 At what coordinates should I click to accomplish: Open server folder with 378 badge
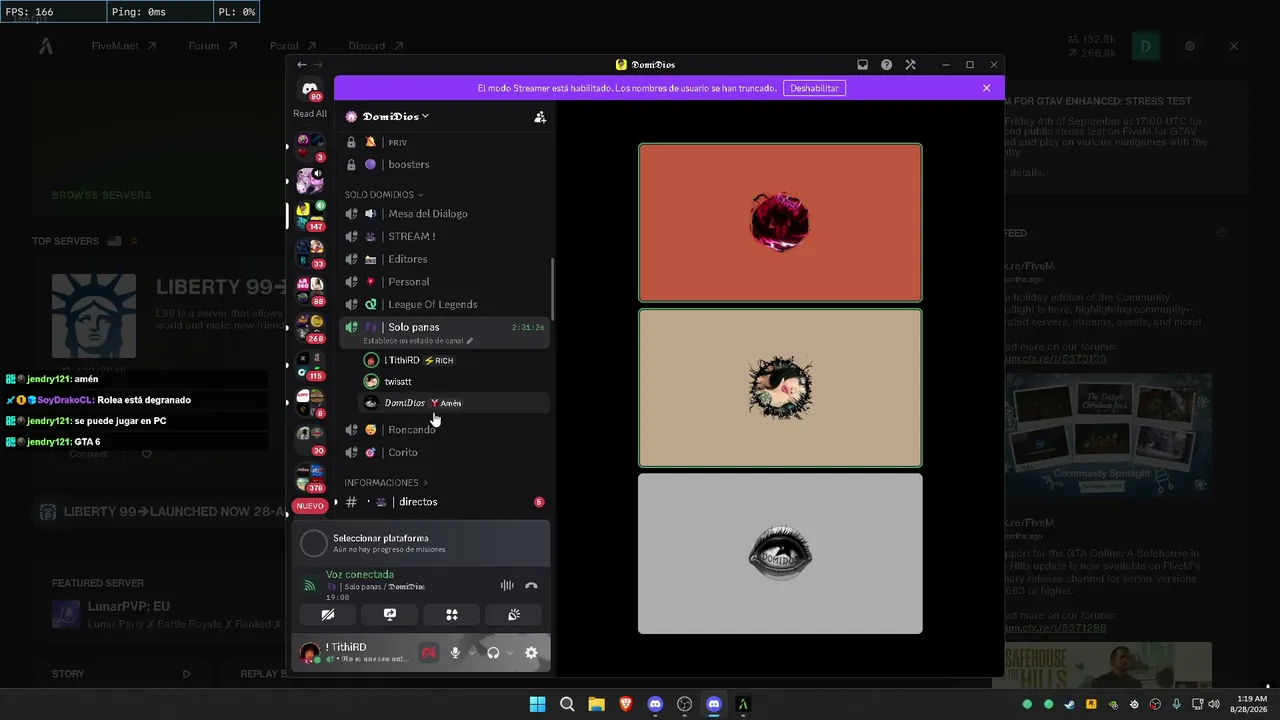pyautogui.click(x=310, y=476)
